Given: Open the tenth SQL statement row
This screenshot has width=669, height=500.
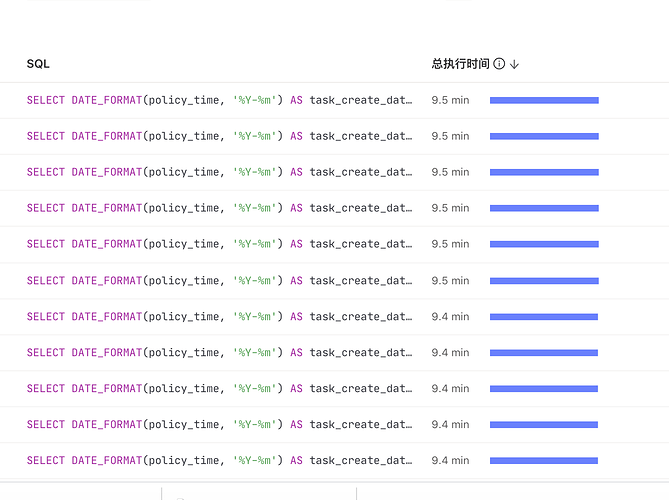Looking at the screenshot, I should coord(219,424).
